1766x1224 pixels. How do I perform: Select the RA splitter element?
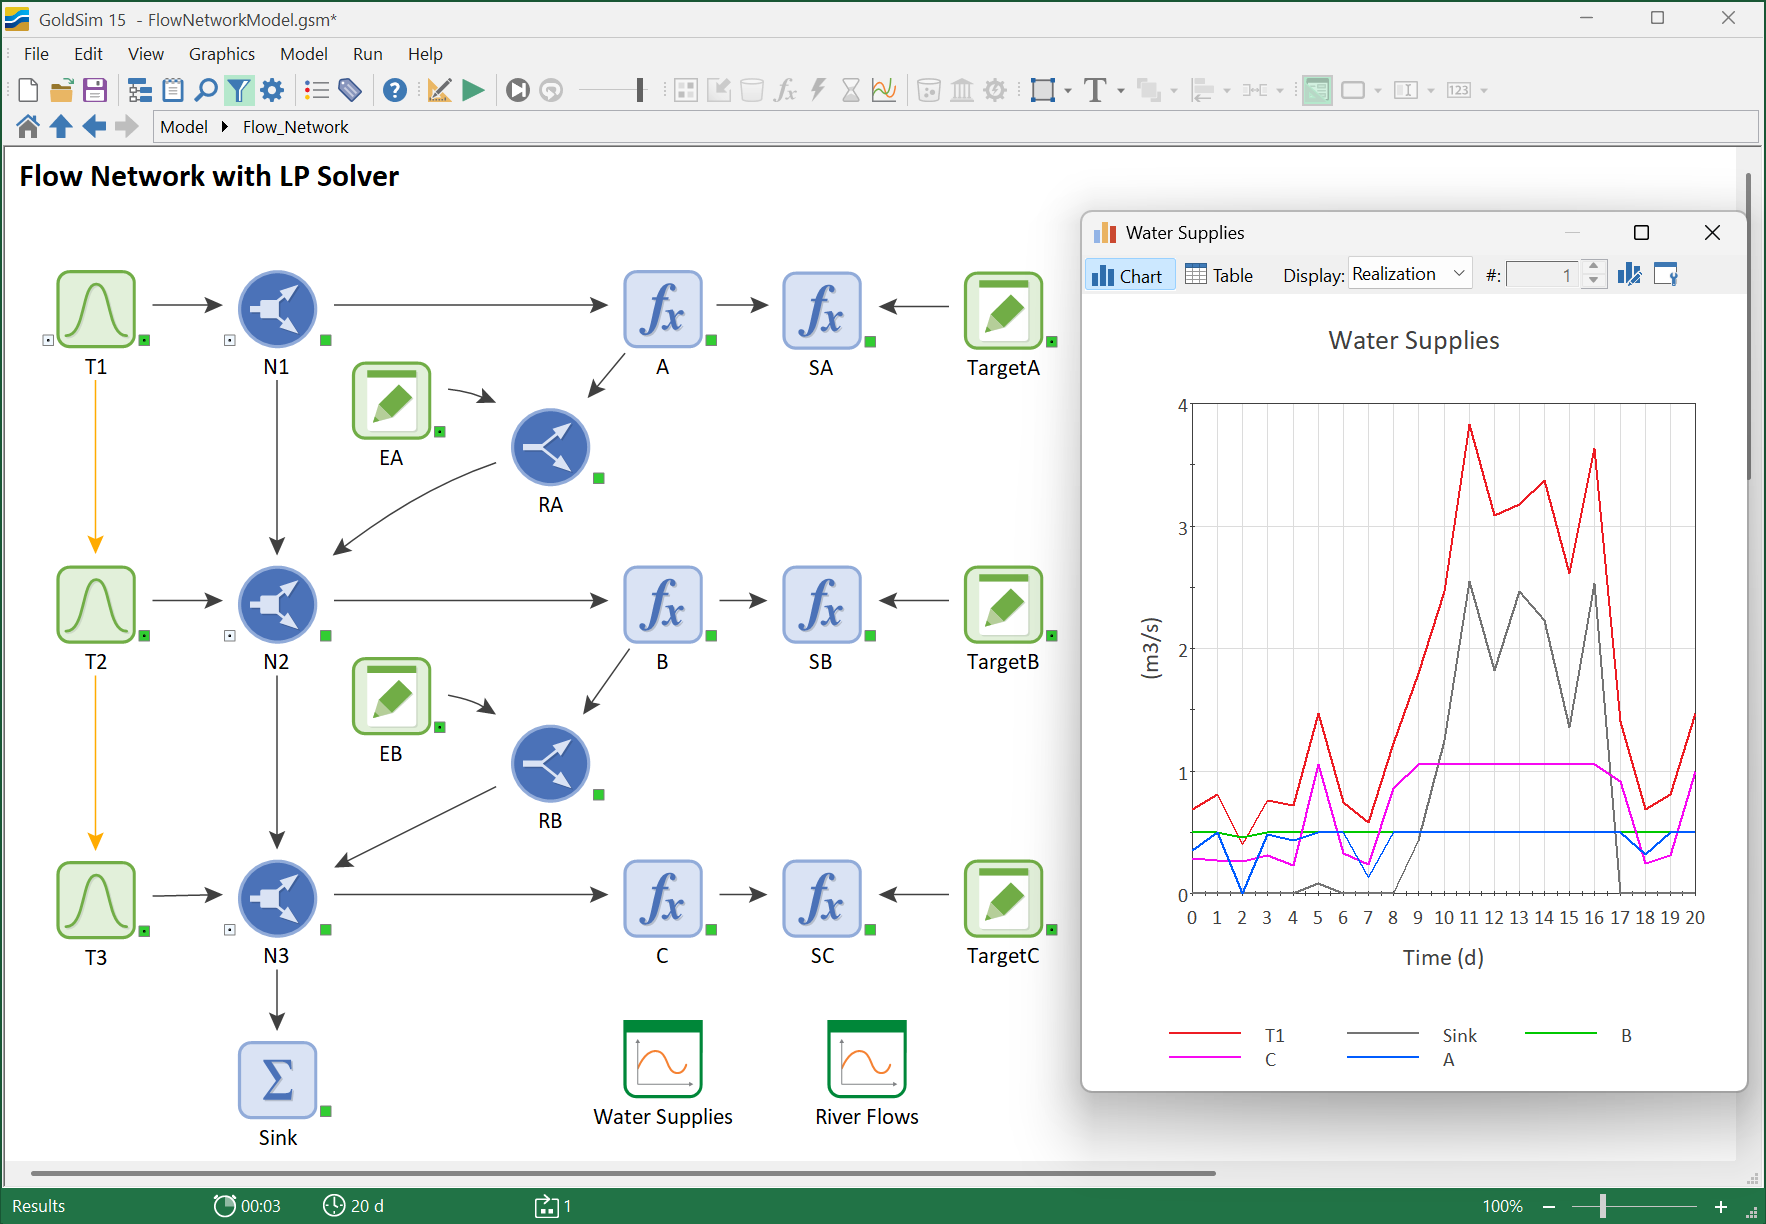(550, 447)
